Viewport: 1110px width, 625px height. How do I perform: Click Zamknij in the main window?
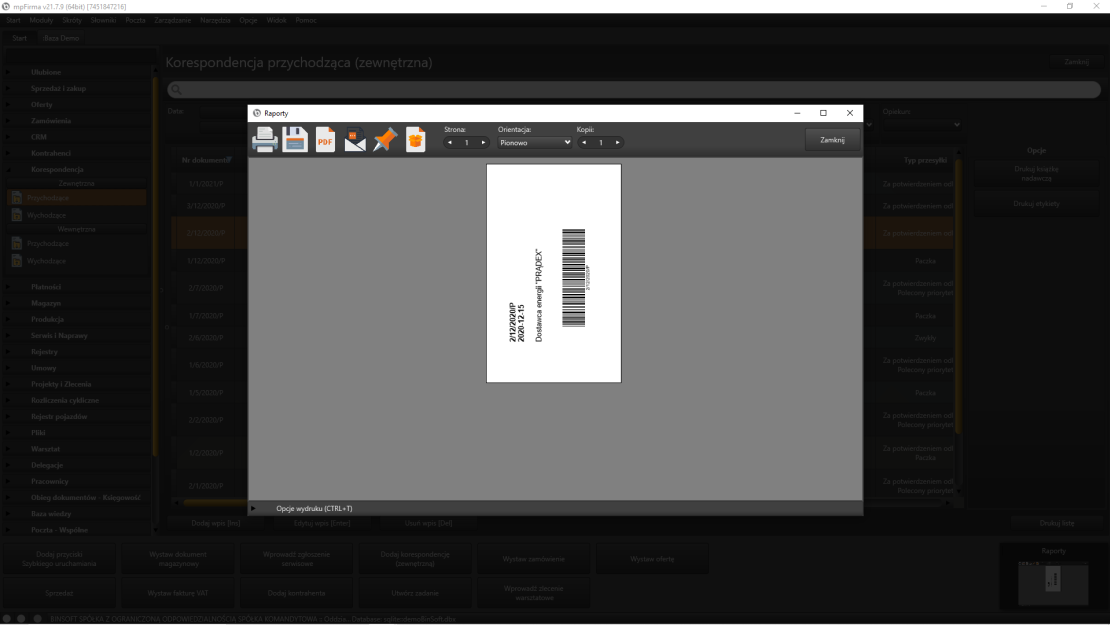pos(1076,62)
